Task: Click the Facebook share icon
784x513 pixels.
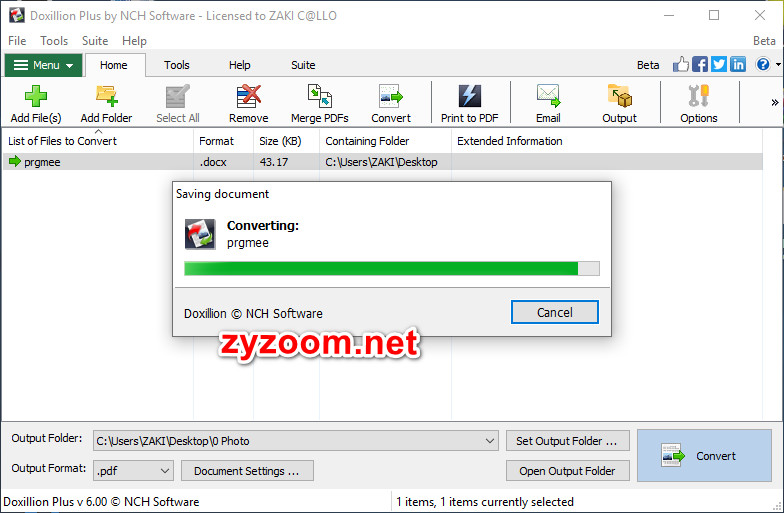Action: [700, 64]
